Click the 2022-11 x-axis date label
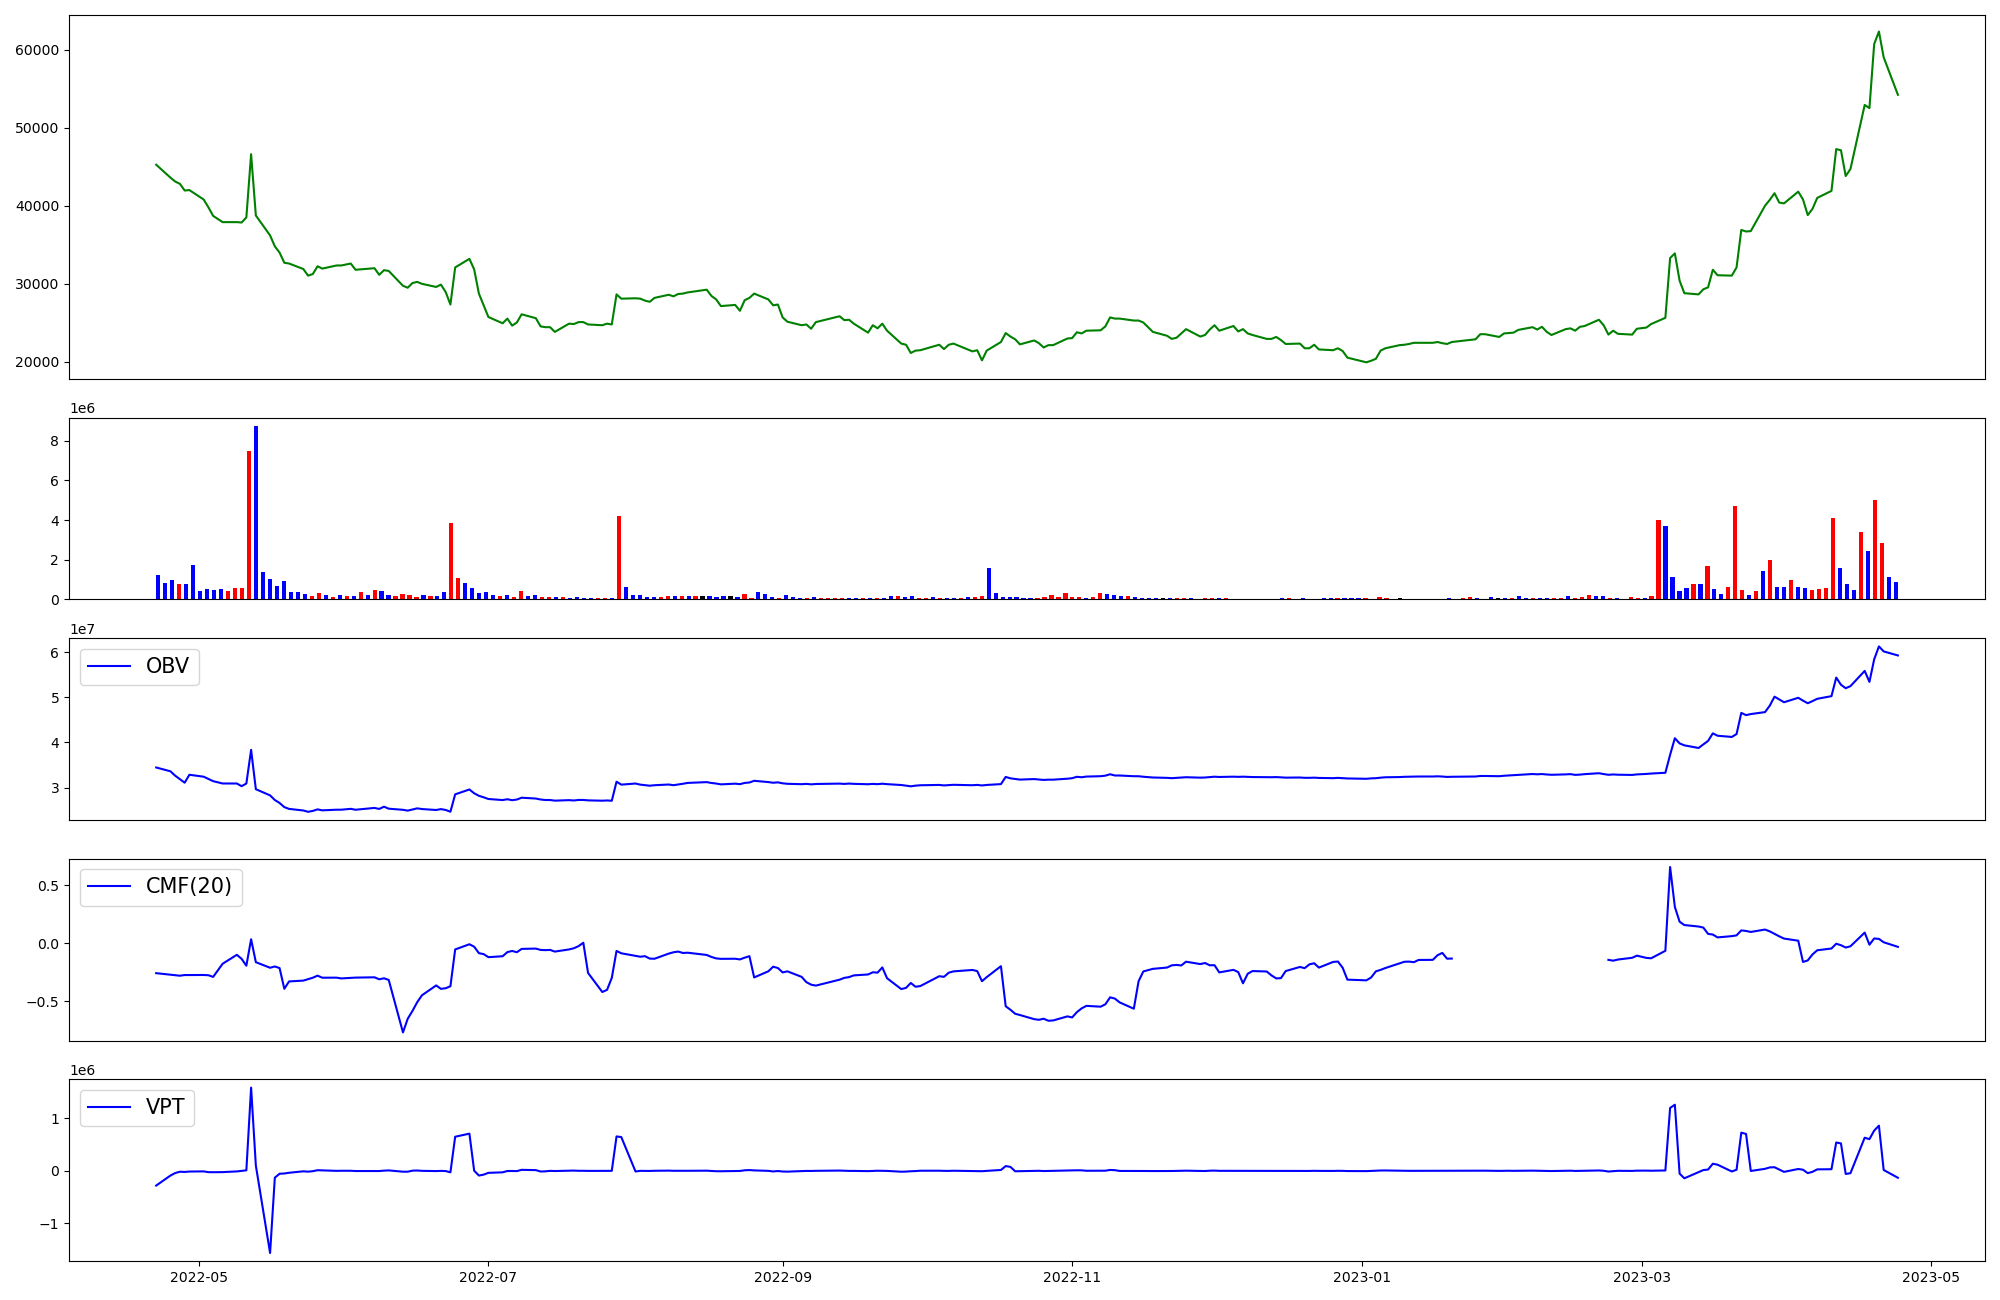The image size is (2000, 1300). pyautogui.click(x=1072, y=1276)
